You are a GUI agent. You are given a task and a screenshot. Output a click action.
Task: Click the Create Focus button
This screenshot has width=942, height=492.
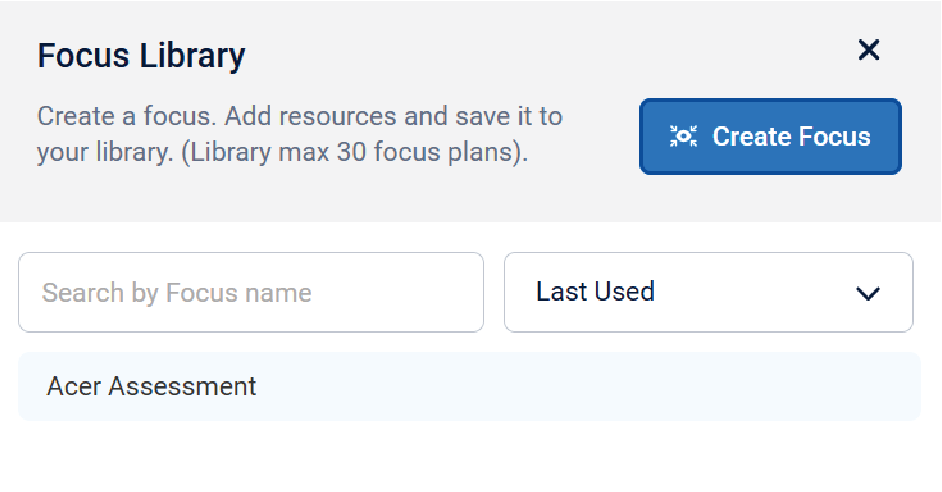click(770, 137)
